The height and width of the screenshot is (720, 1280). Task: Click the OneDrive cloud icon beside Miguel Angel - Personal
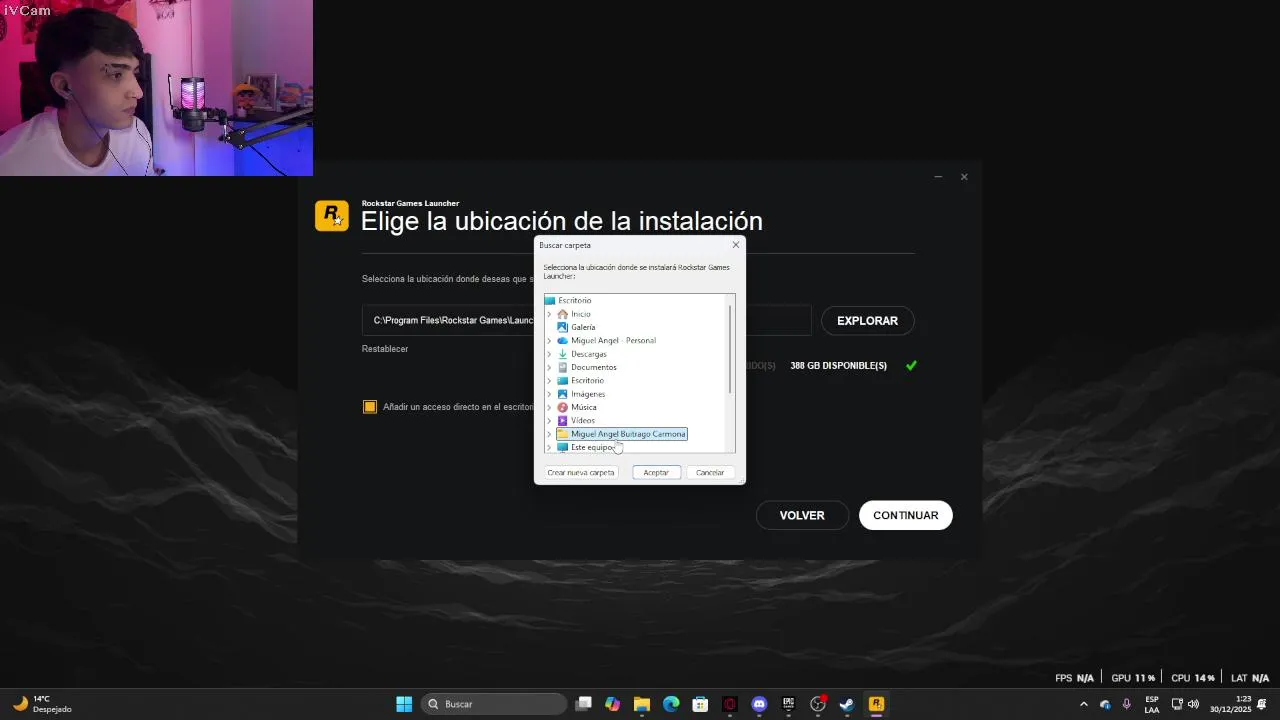coord(562,341)
